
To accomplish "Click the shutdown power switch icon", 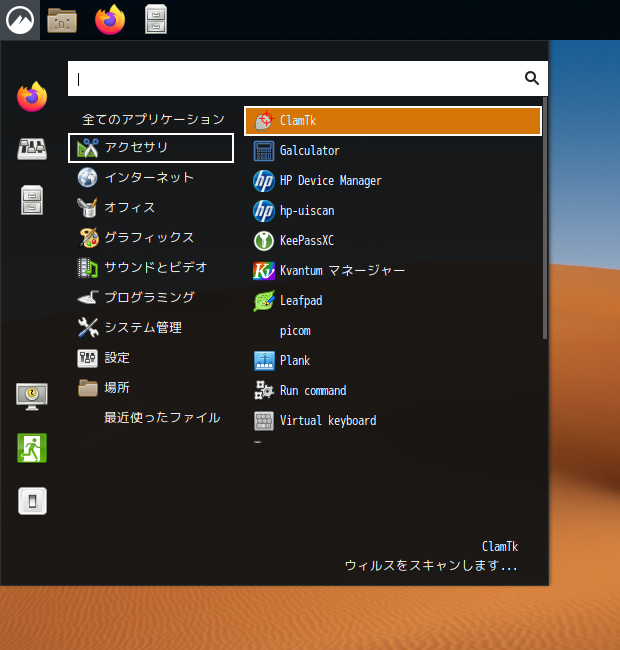I will (x=32, y=501).
